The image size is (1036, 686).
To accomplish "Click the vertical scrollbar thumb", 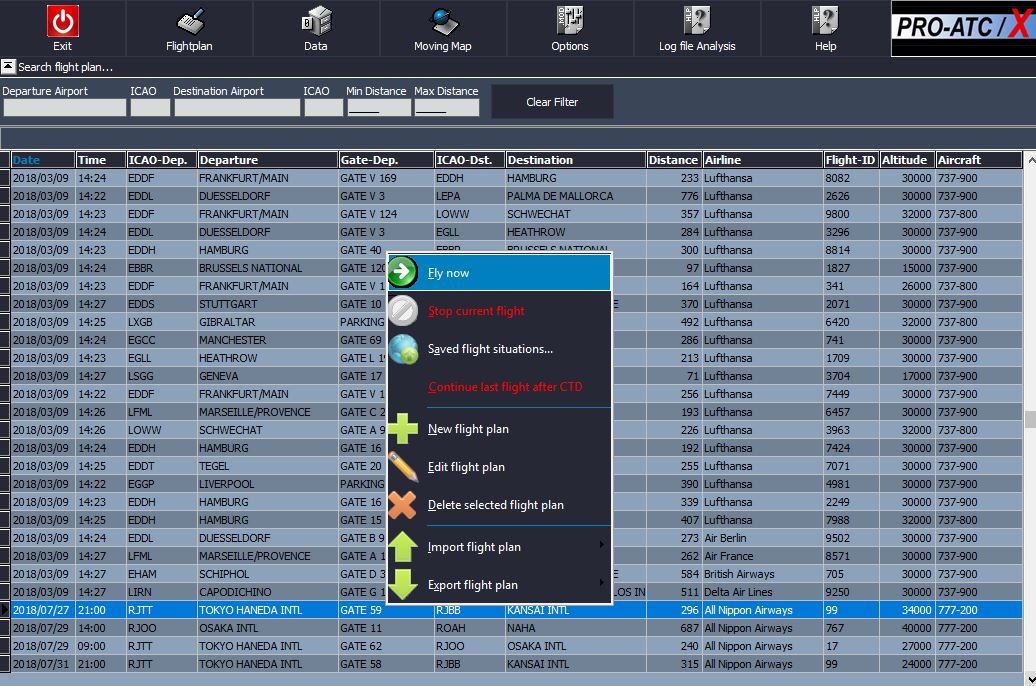I will (x=1029, y=419).
